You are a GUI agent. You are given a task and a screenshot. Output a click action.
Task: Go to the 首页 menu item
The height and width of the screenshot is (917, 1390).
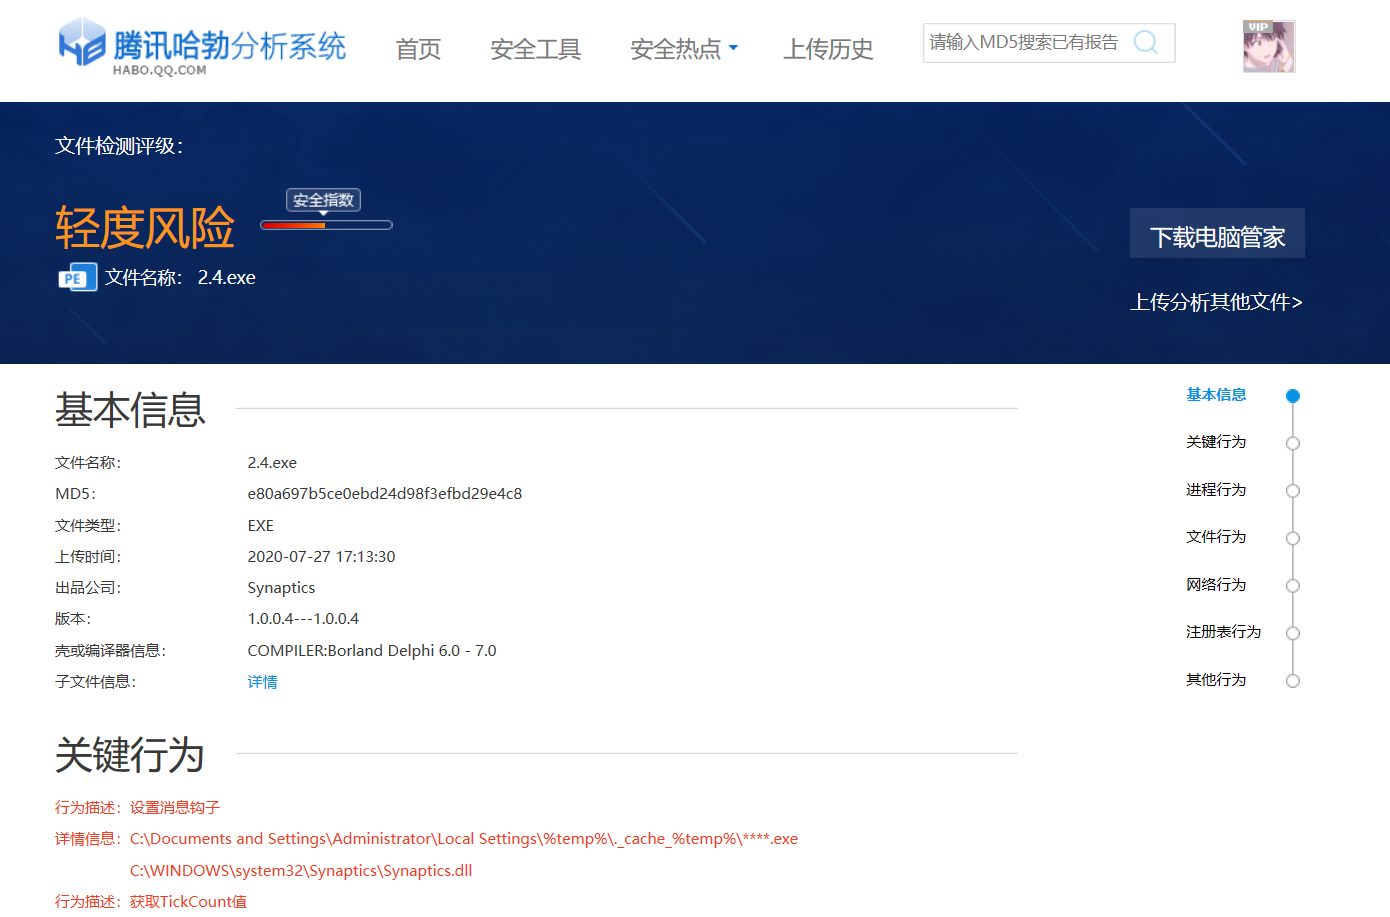(x=418, y=49)
